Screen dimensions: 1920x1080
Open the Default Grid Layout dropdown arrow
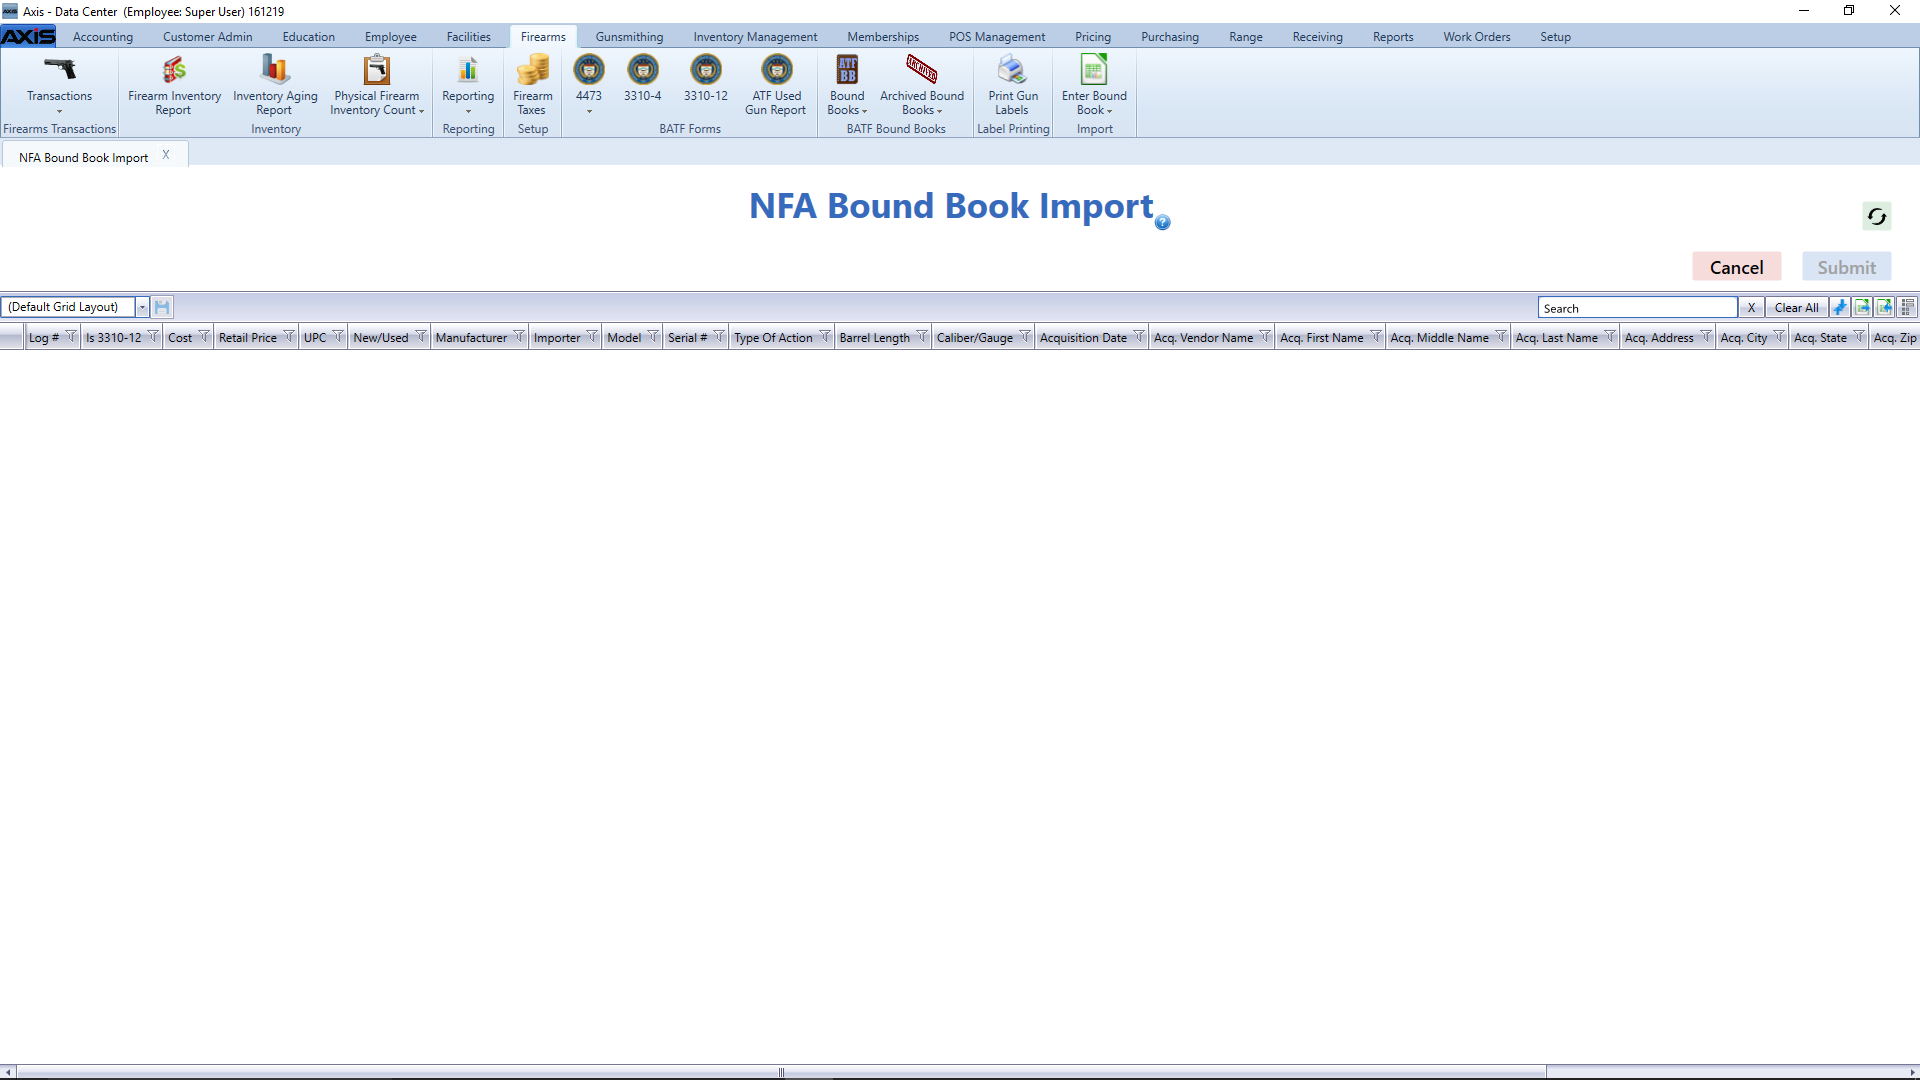(142, 307)
